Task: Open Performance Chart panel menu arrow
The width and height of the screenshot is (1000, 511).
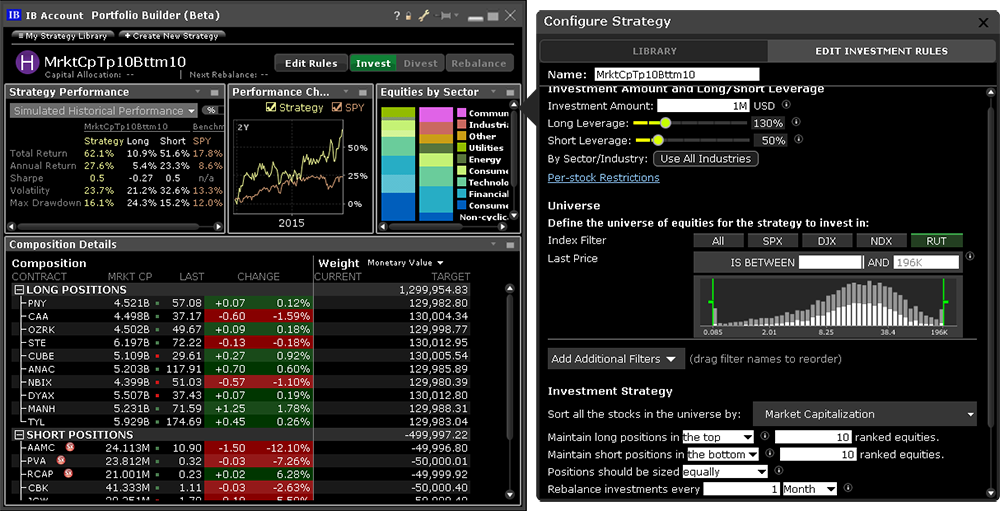Action: click(x=346, y=93)
